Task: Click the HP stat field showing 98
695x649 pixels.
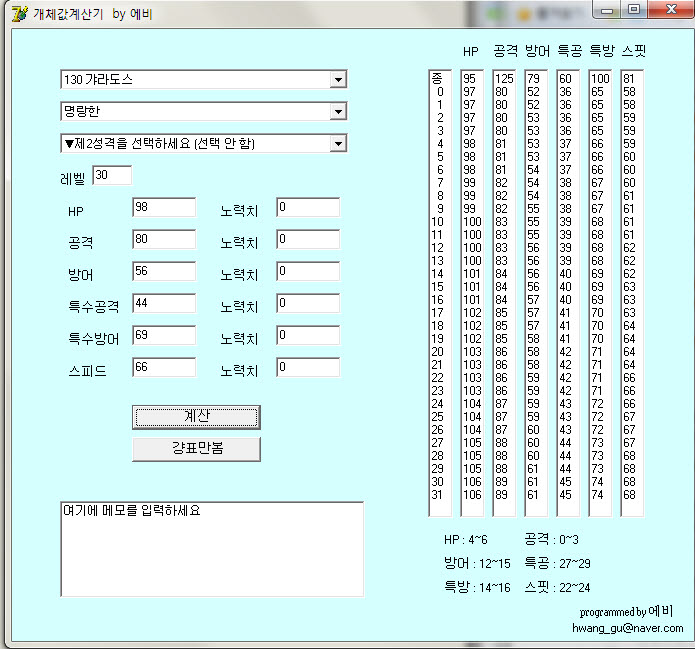Action: pos(164,207)
